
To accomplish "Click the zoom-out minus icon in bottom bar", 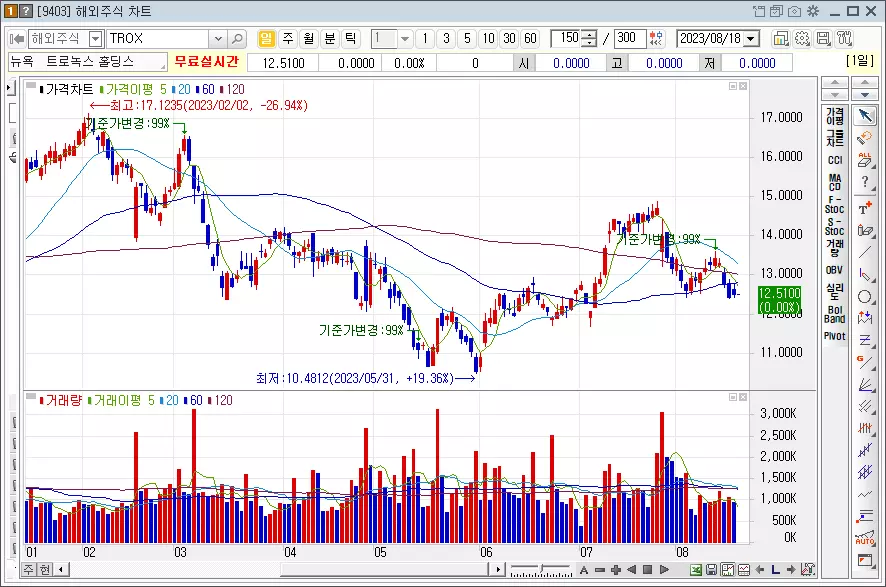I will pyautogui.click(x=600, y=569).
